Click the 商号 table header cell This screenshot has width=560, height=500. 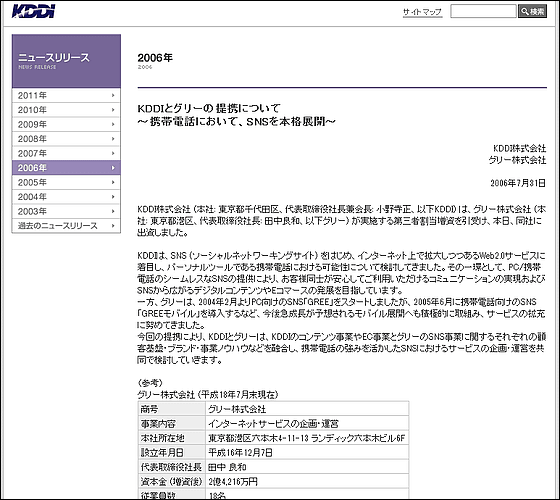172,409
